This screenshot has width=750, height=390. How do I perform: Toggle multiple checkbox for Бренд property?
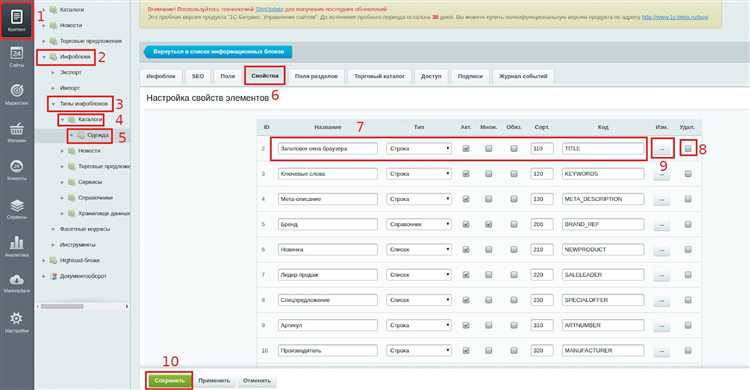488,224
